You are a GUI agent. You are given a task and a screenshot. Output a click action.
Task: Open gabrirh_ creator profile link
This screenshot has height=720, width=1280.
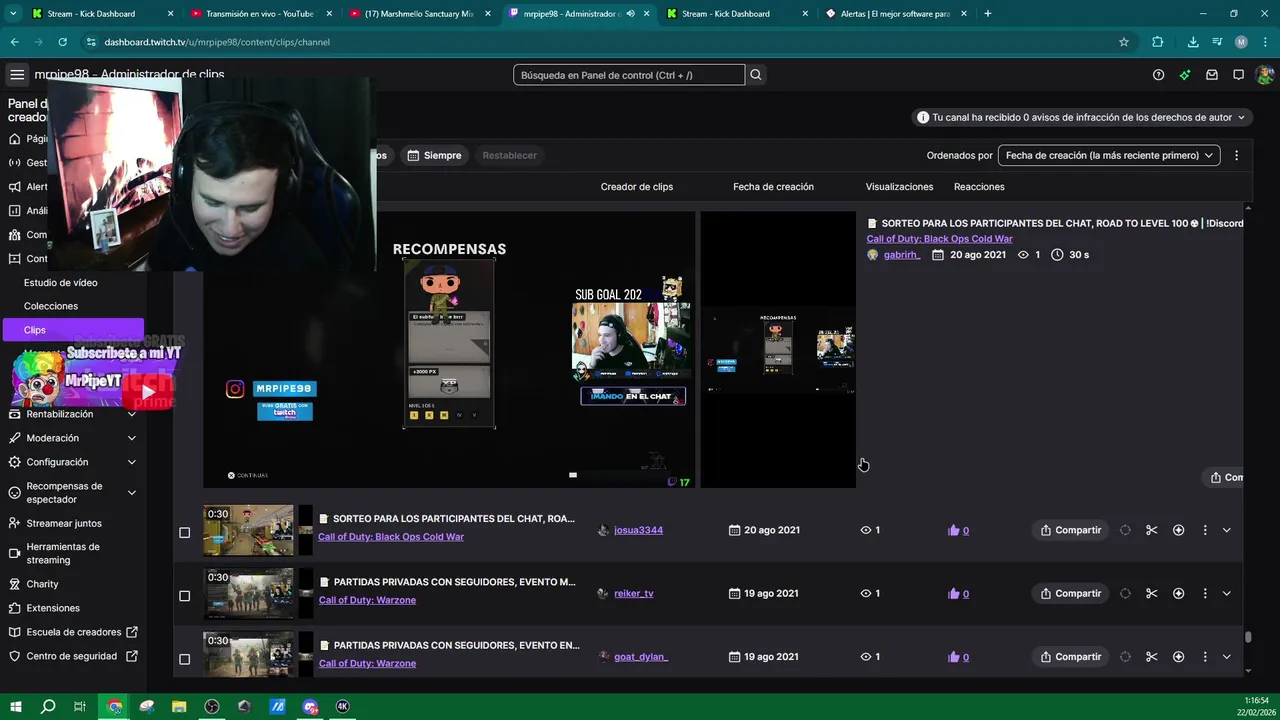click(902, 255)
